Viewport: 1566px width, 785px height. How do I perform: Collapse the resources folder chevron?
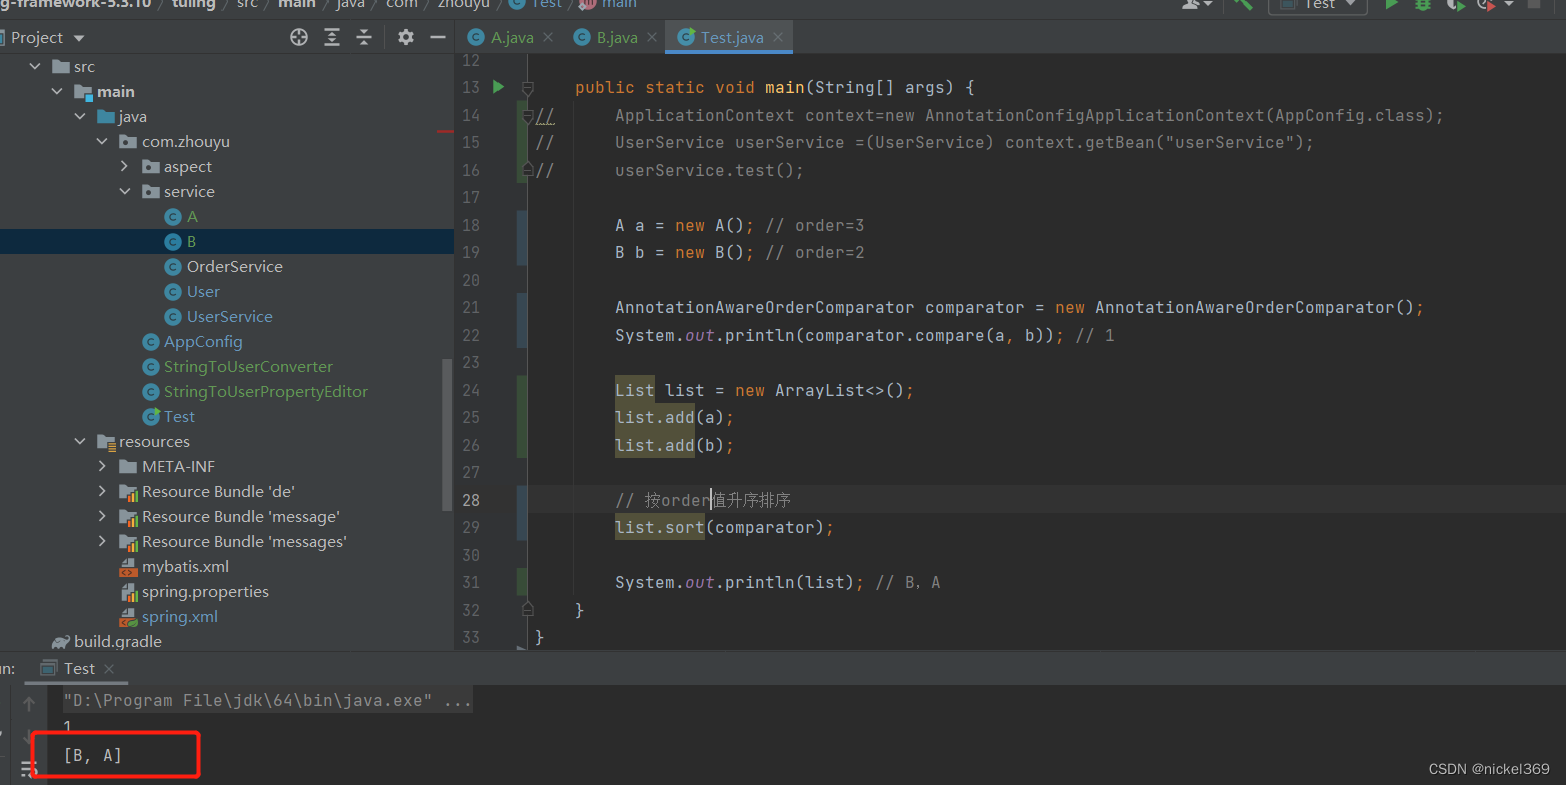click(x=80, y=442)
